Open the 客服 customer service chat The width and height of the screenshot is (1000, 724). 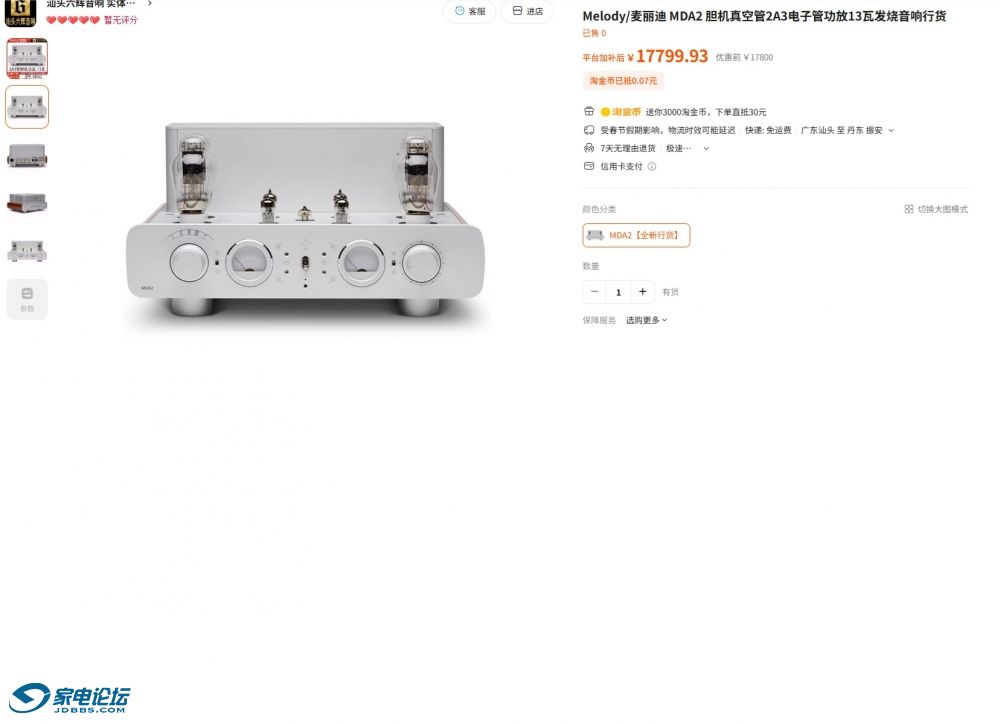(x=469, y=11)
